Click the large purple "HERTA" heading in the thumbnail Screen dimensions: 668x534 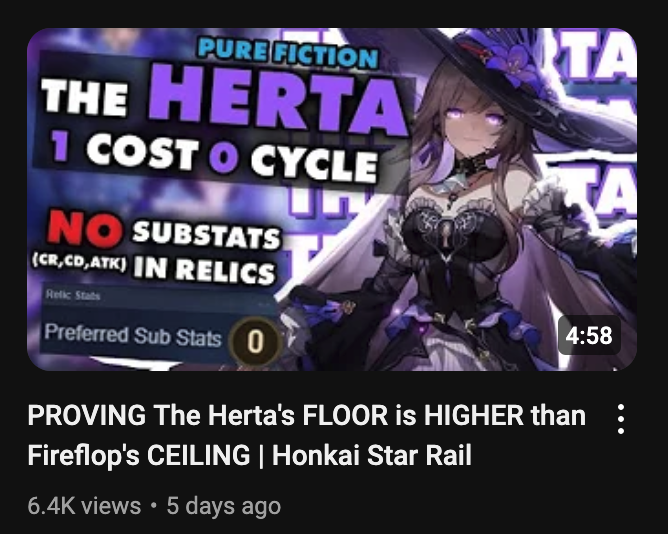pos(277,101)
